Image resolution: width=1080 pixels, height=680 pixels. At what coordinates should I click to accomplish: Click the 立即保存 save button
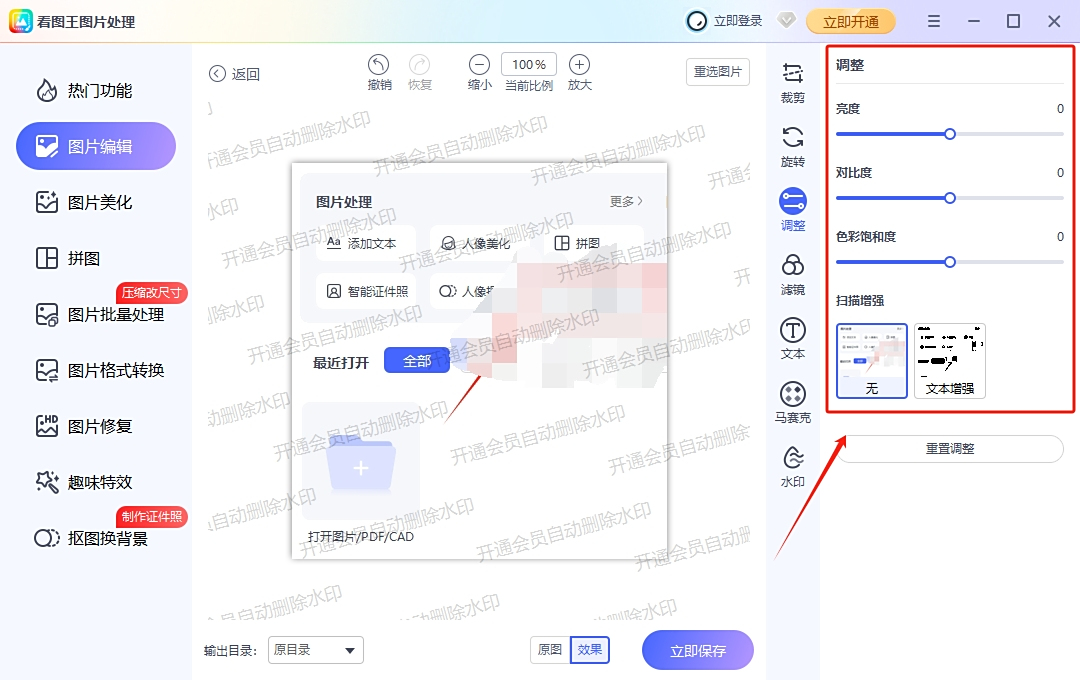(x=697, y=649)
